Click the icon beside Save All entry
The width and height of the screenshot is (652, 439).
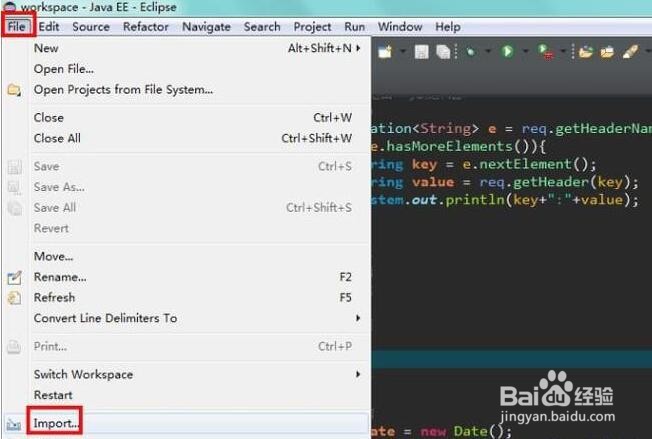coord(15,208)
